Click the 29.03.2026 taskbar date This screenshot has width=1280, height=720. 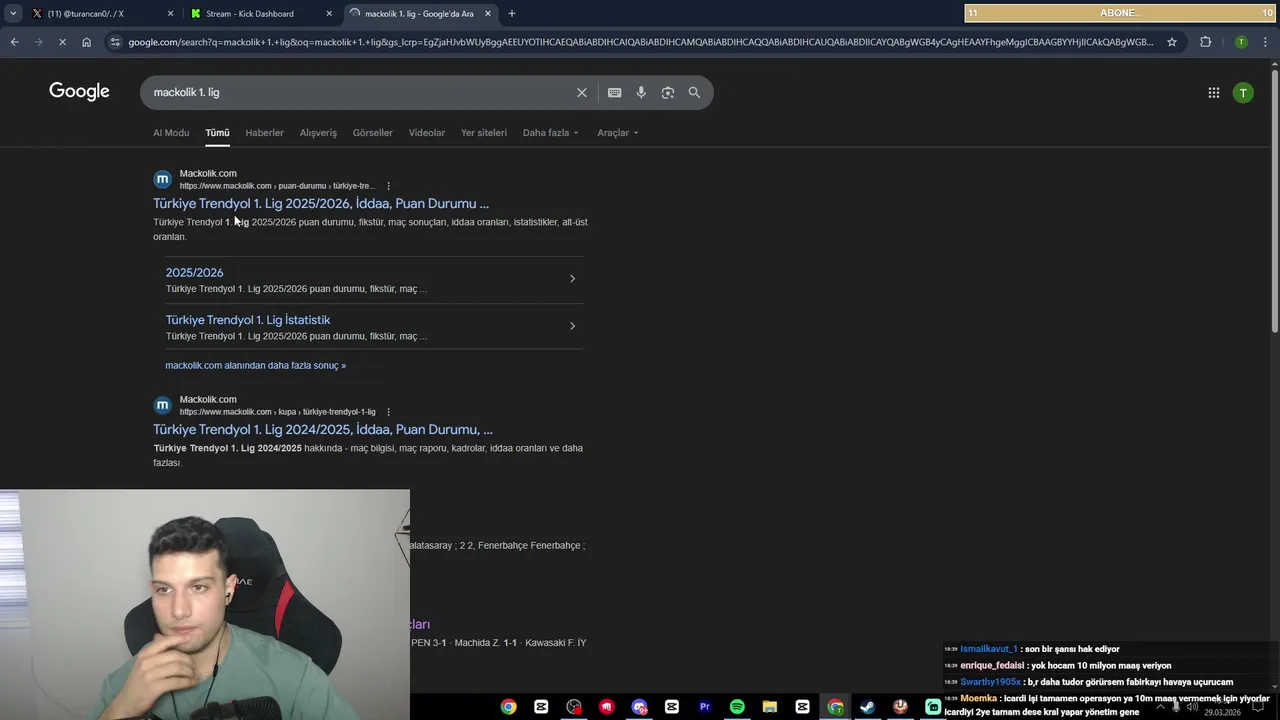pos(1222,713)
